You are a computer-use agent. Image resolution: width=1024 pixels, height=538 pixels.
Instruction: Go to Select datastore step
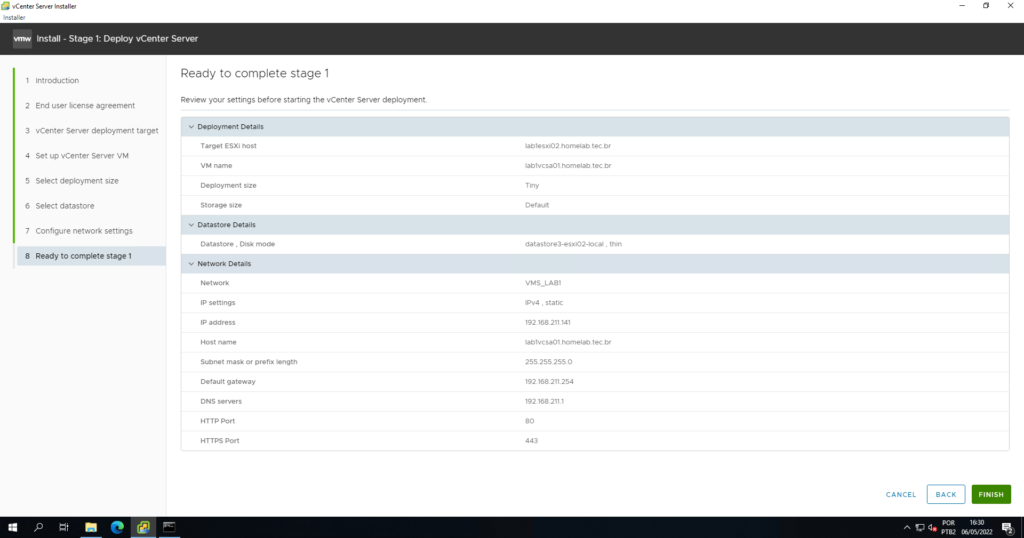[x=65, y=206]
